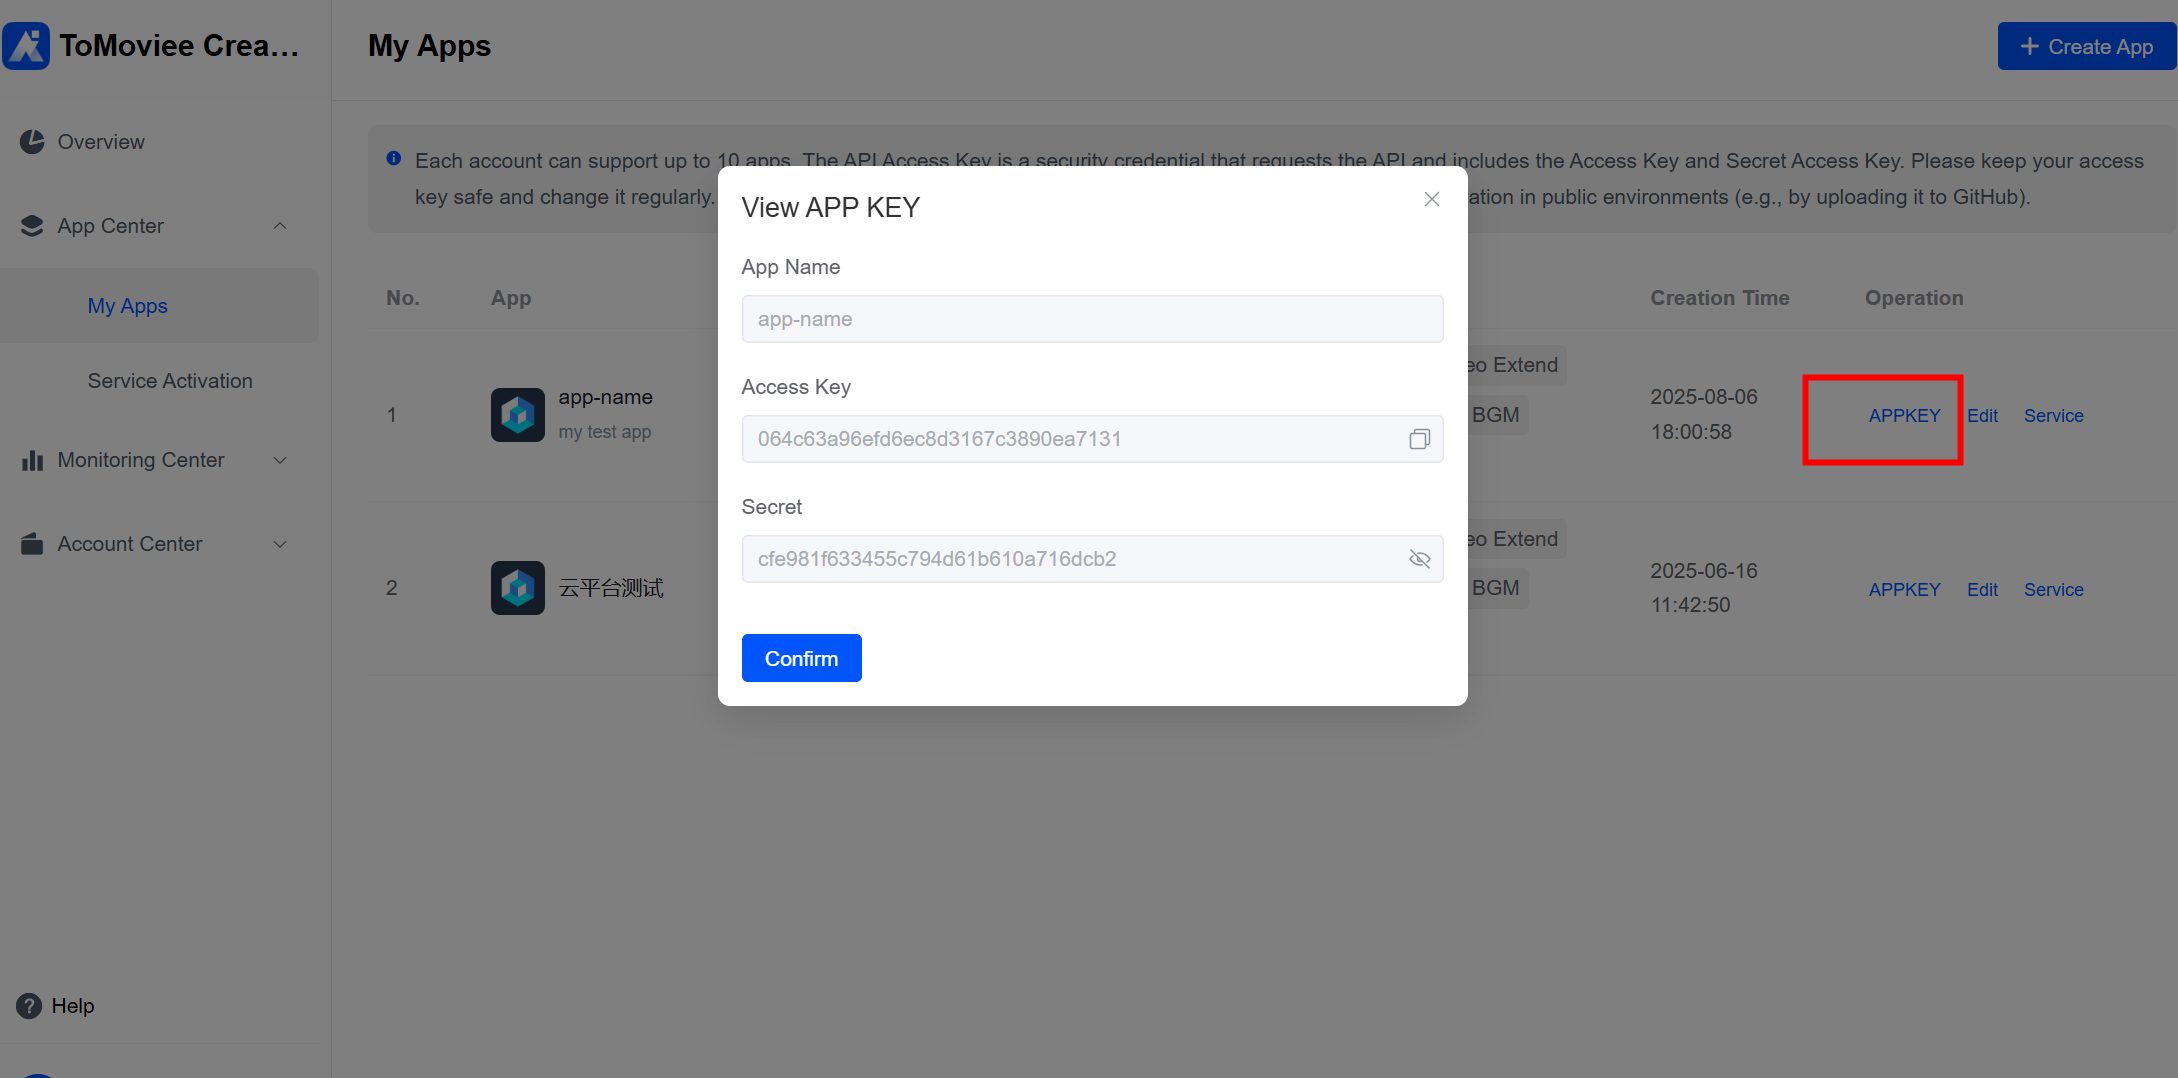The width and height of the screenshot is (2178, 1078).
Task: Expand the Account Center chevron
Action: tap(280, 544)
